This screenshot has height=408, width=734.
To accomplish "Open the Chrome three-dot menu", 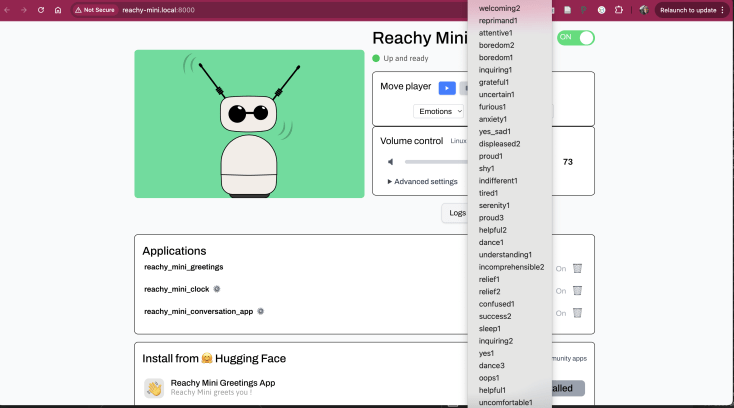I will click(x=723, y=10).
